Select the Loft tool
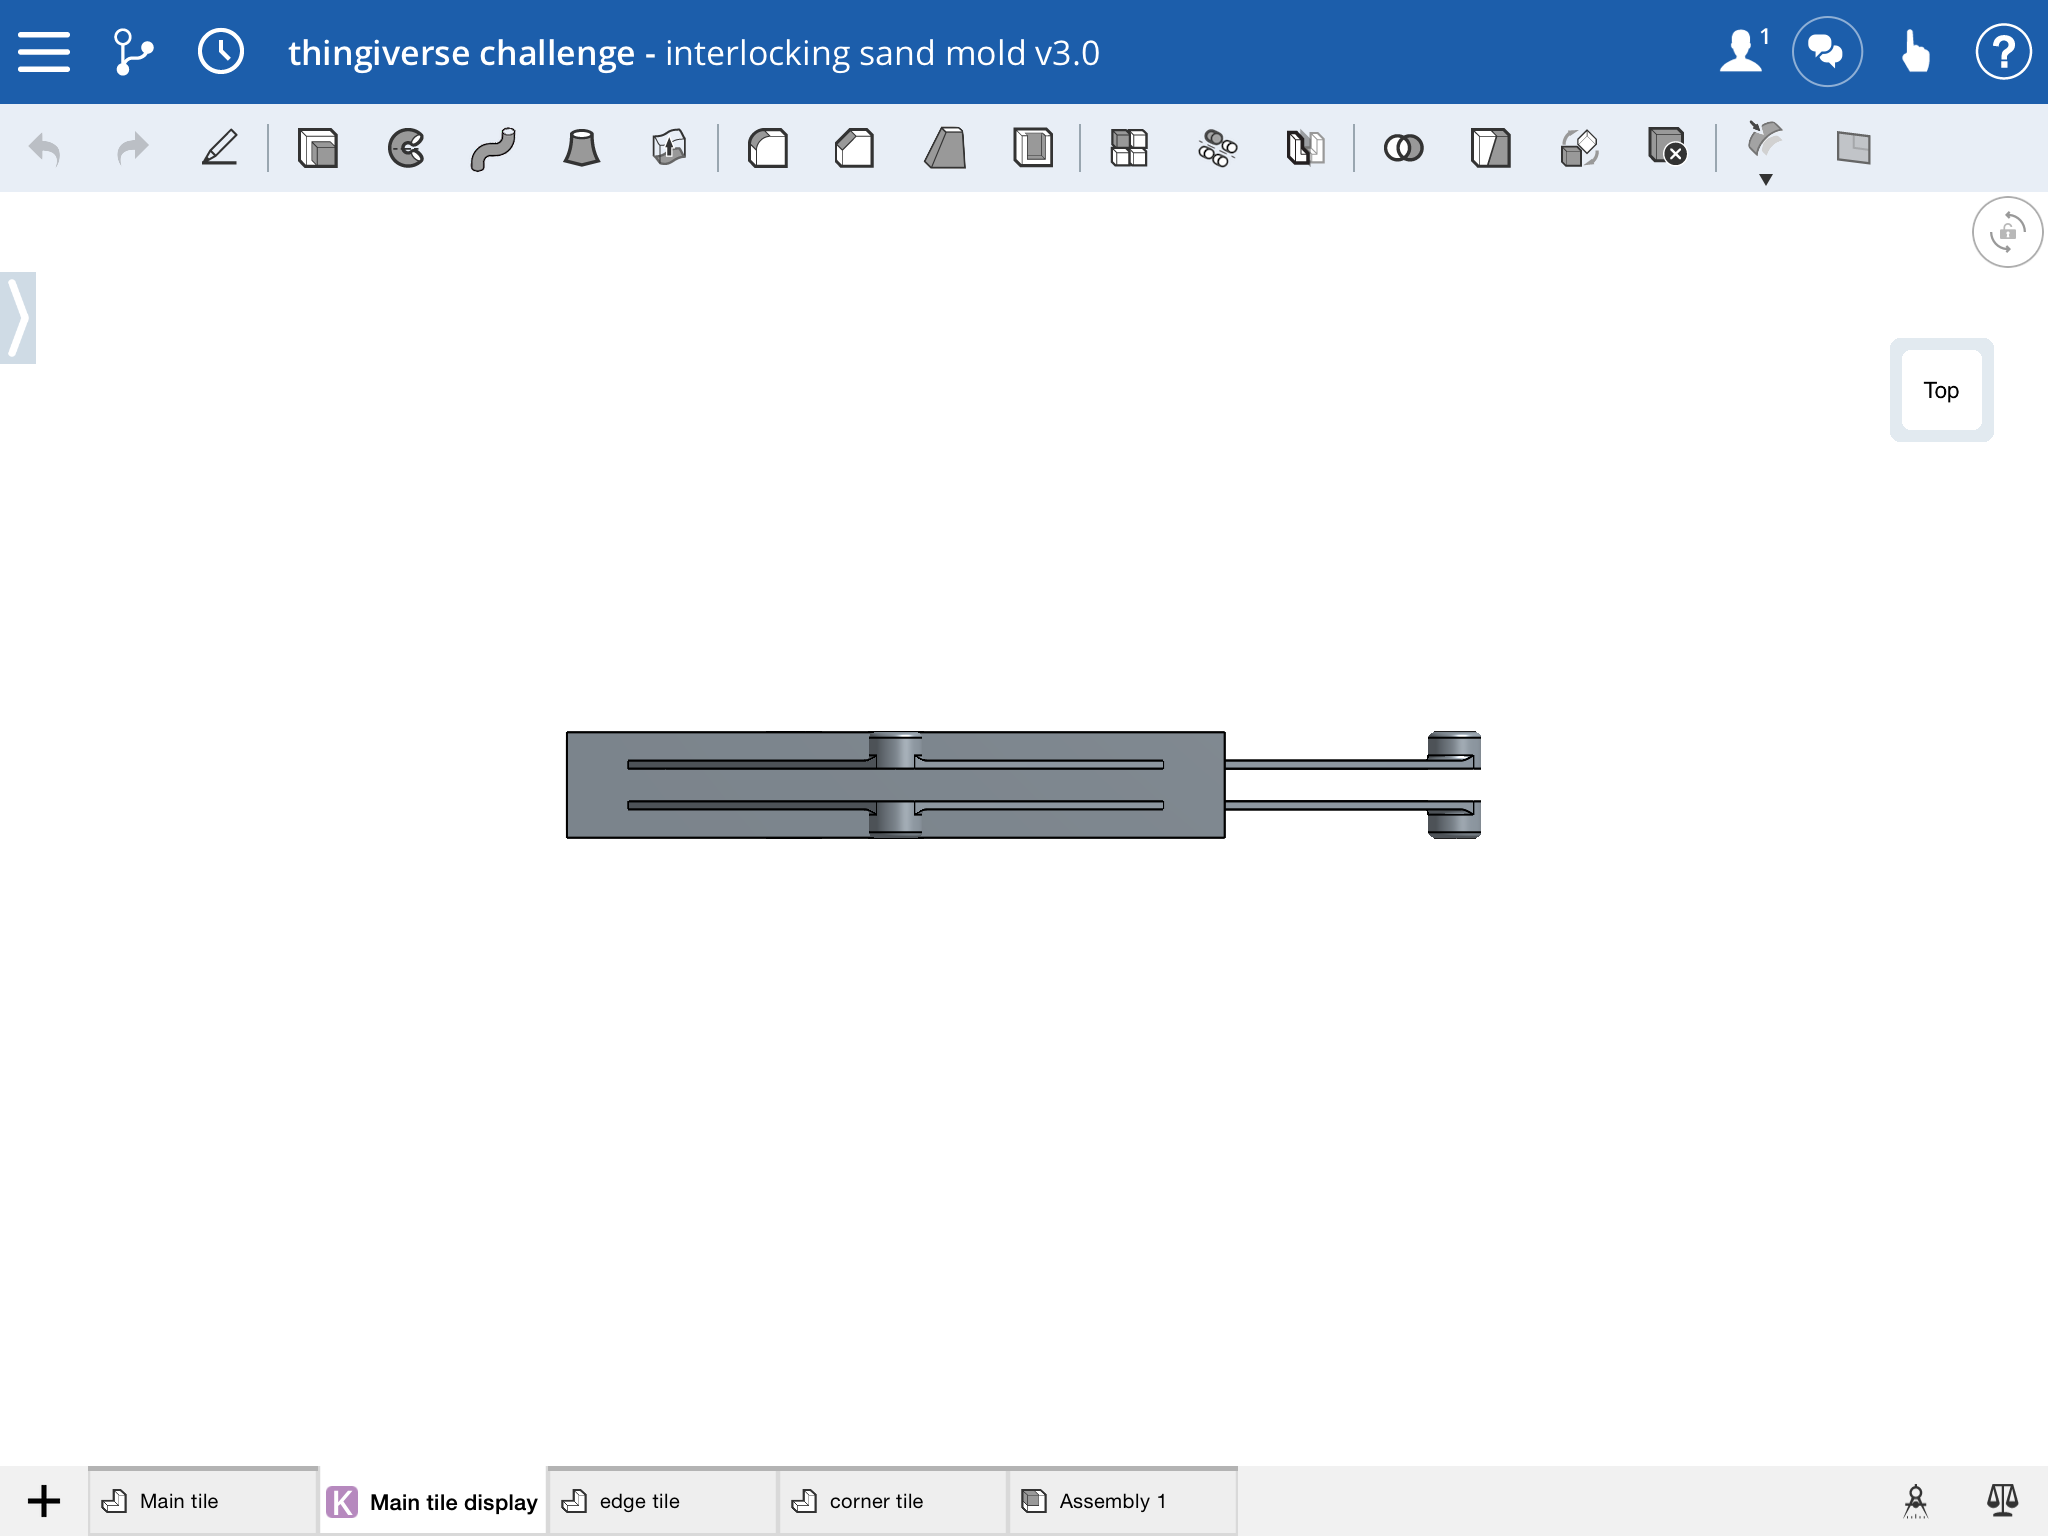2048x1536 pixels. point(581,148)
